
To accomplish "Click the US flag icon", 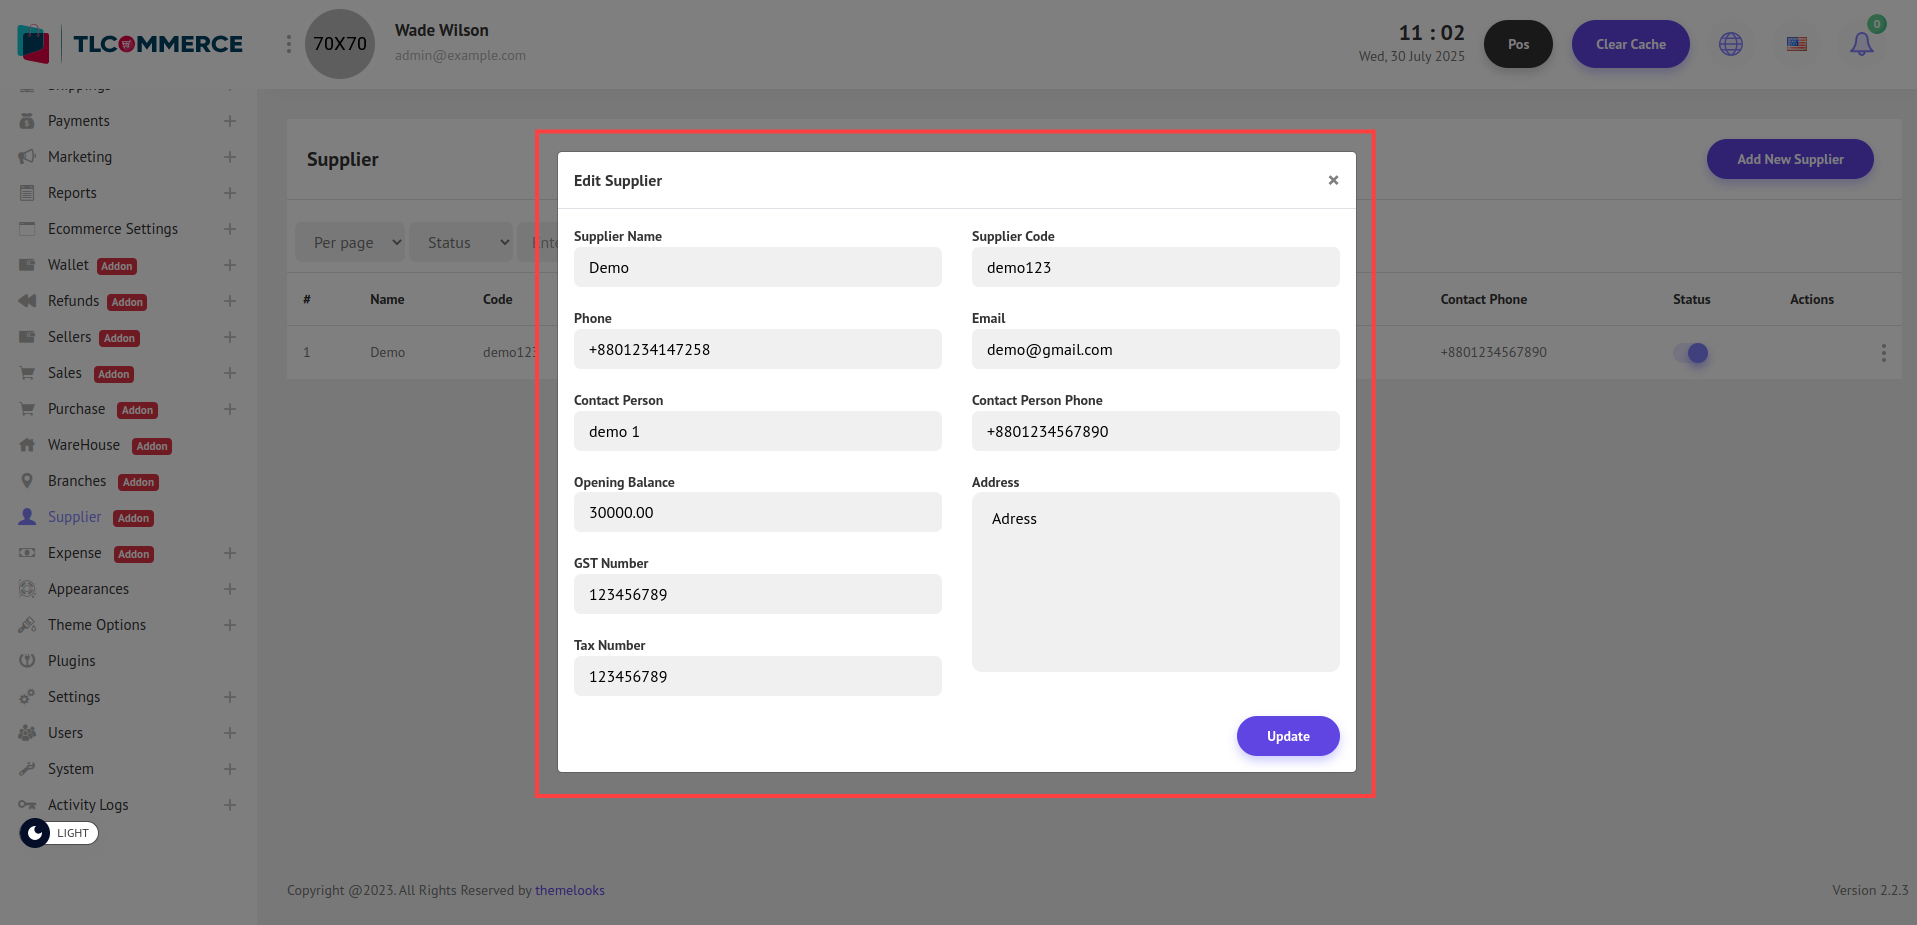I will [x=1797, y=44].
